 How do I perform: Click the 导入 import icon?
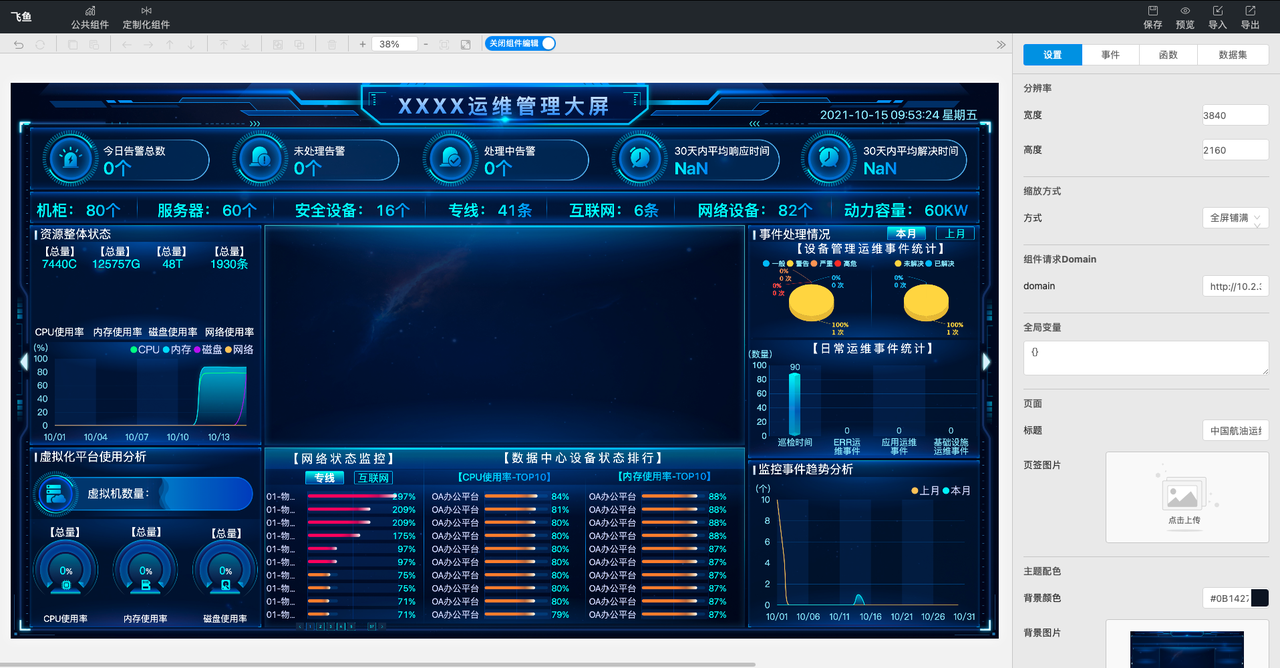pos(1217,10)
